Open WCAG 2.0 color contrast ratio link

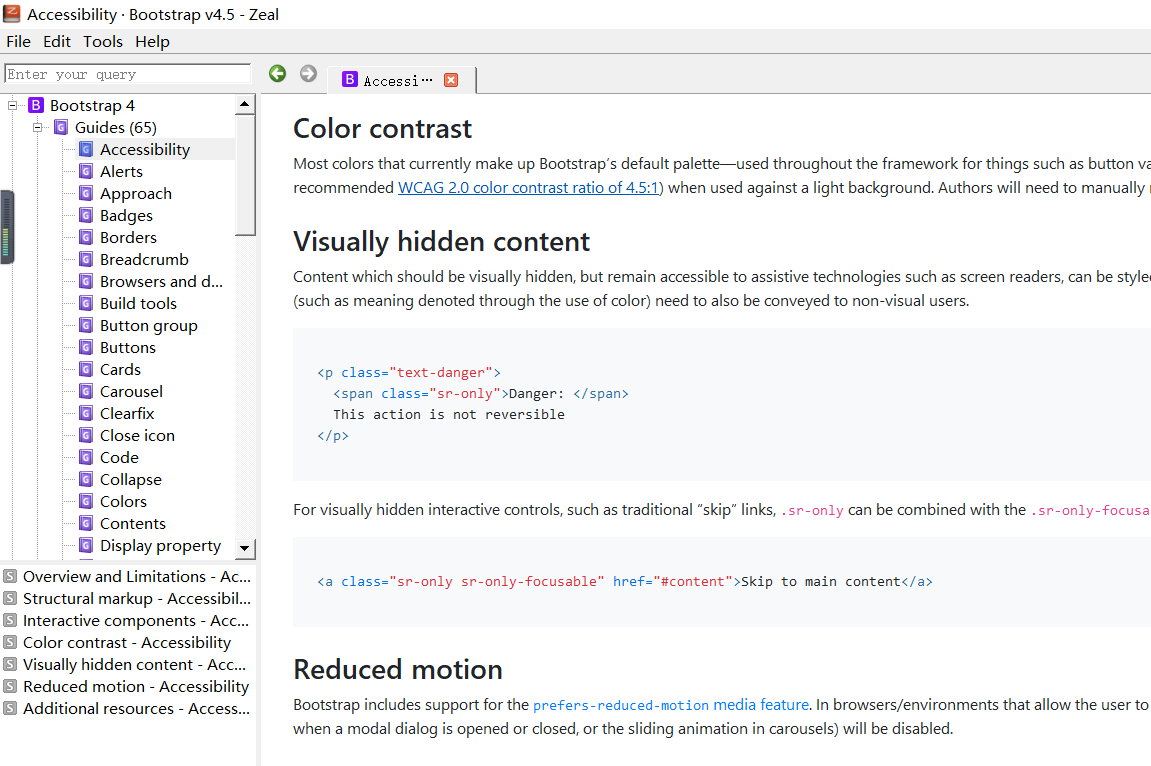(529, 187)
